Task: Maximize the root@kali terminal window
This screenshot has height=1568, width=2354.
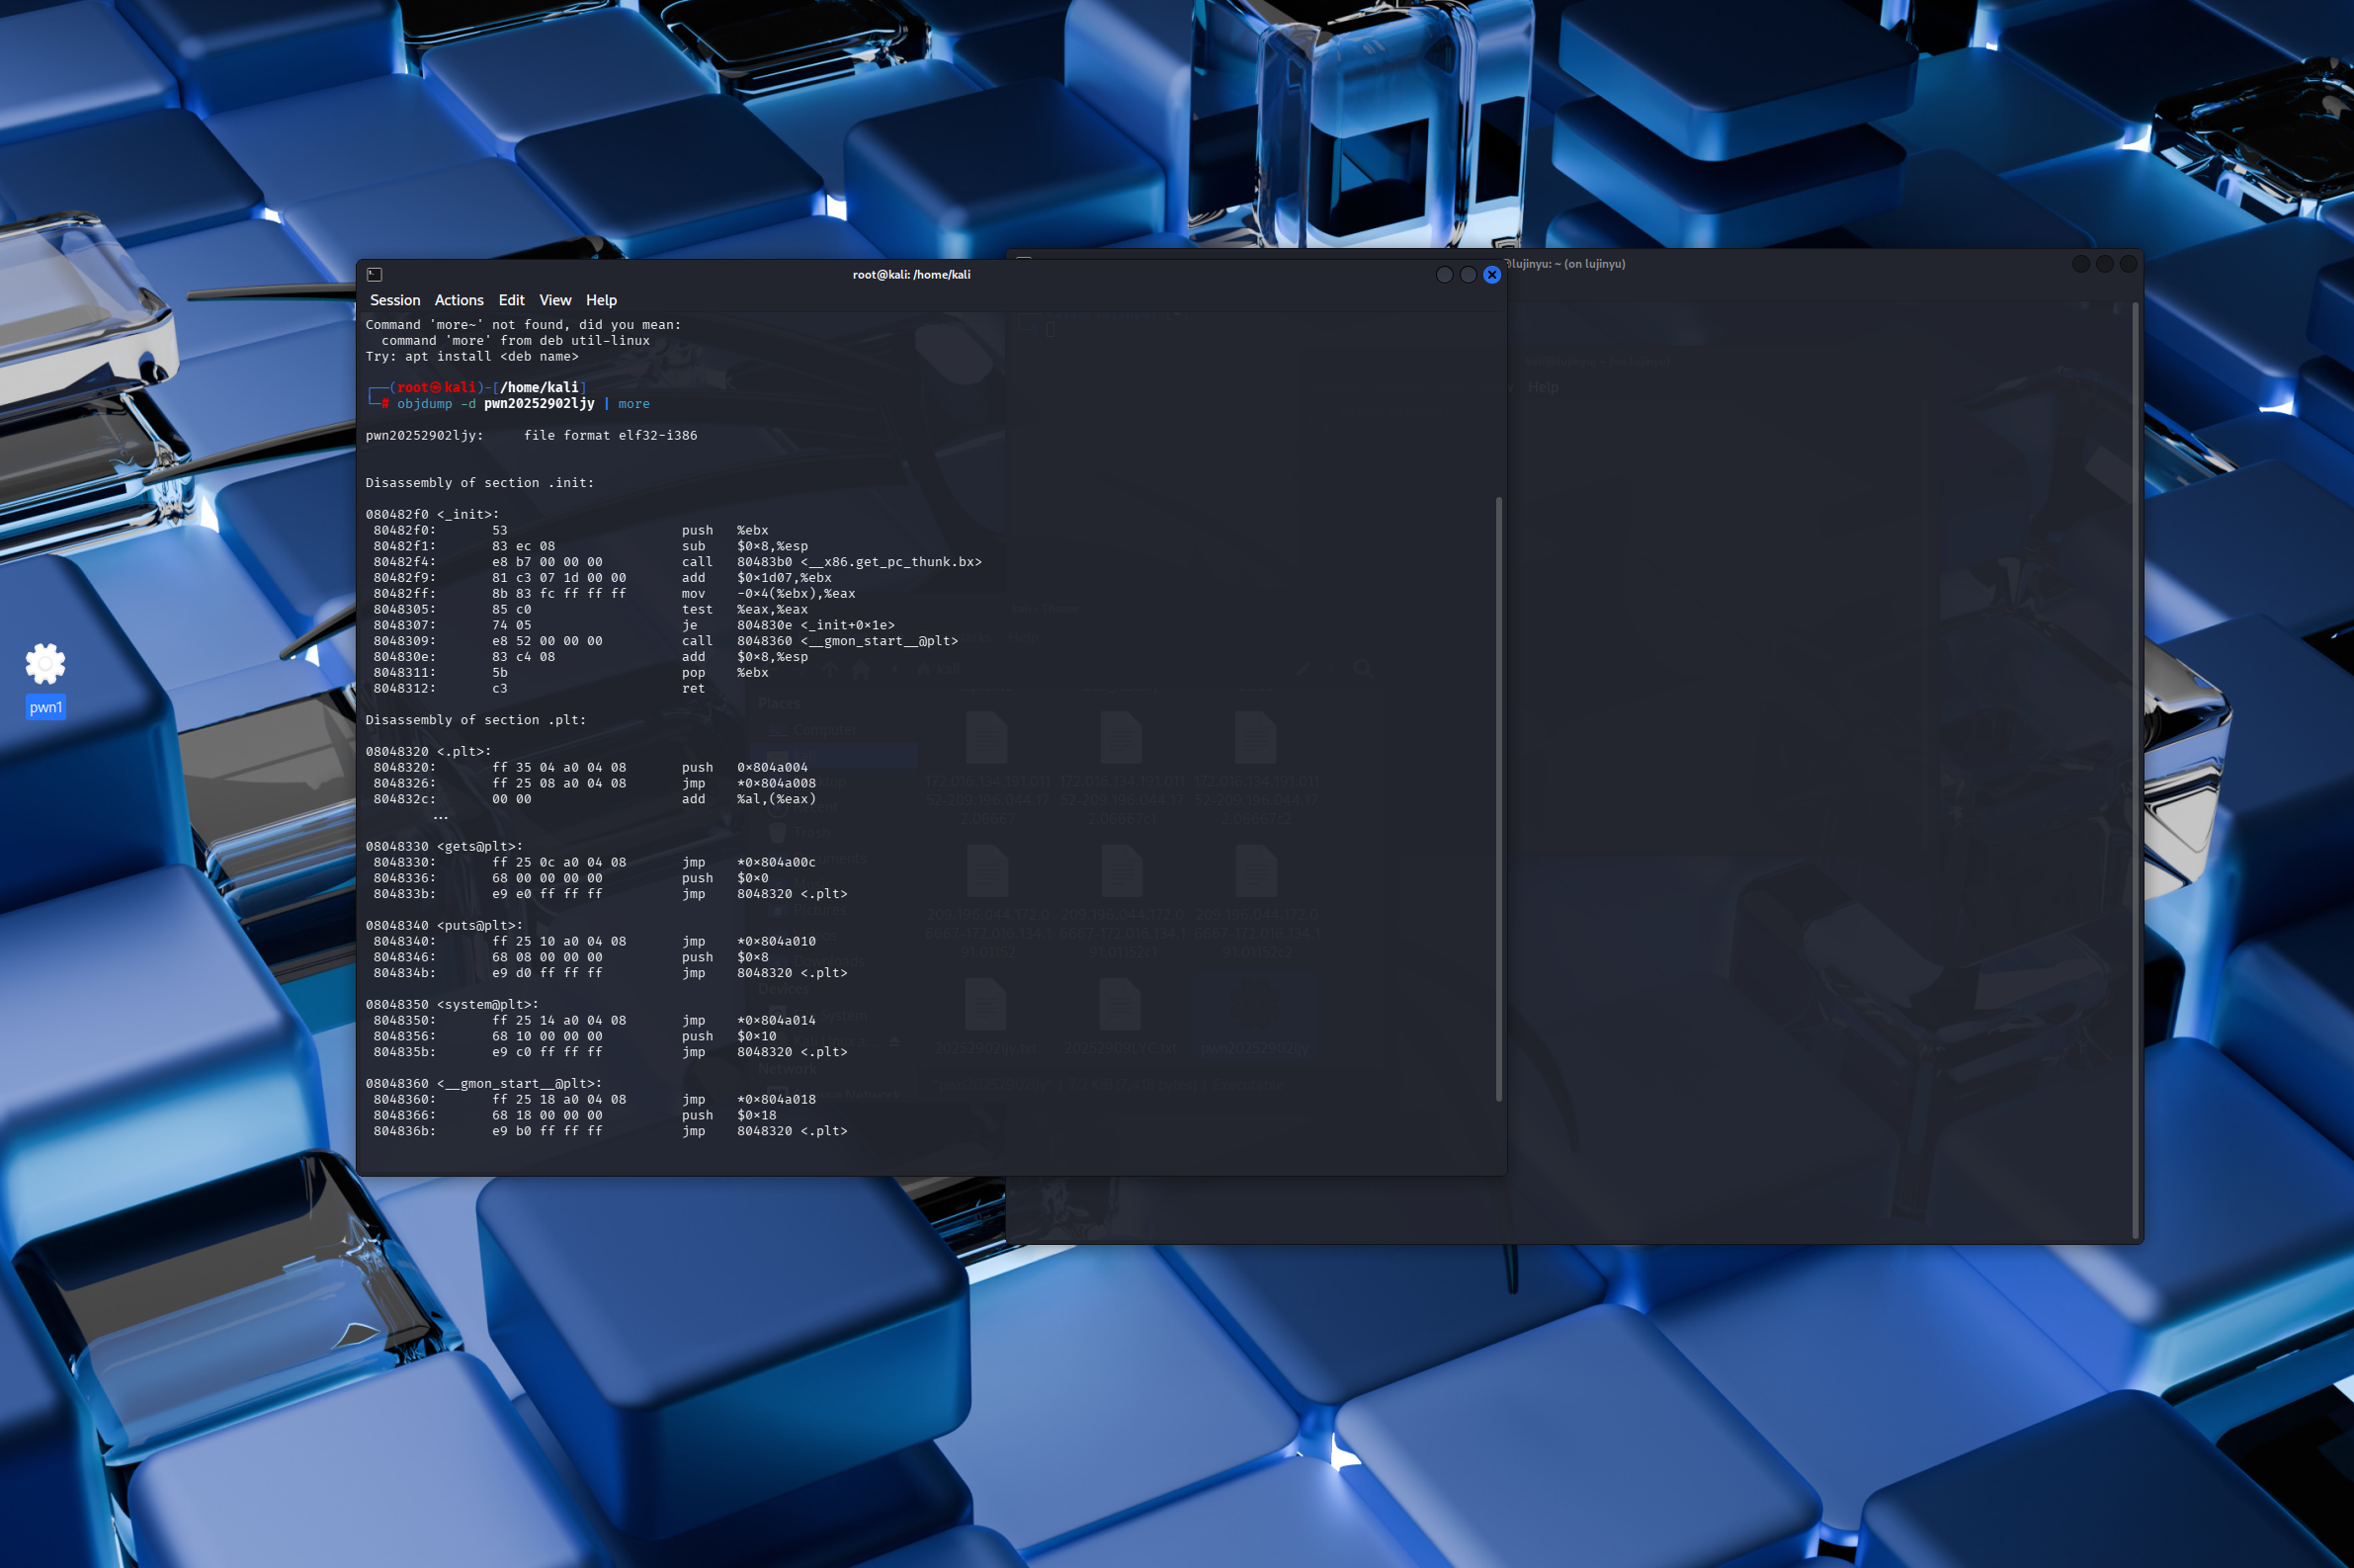Action: coord(1468,274)
